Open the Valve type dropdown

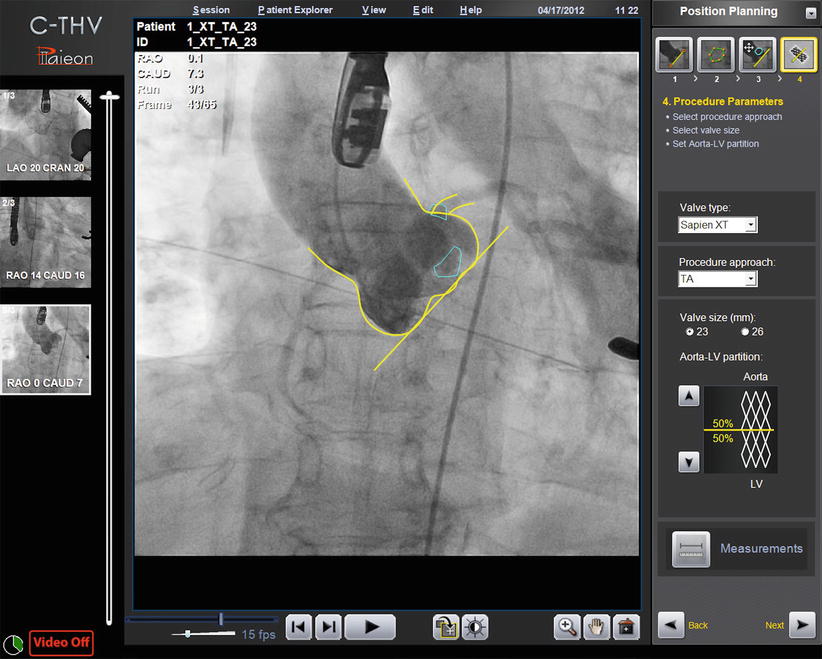(718, 225)
